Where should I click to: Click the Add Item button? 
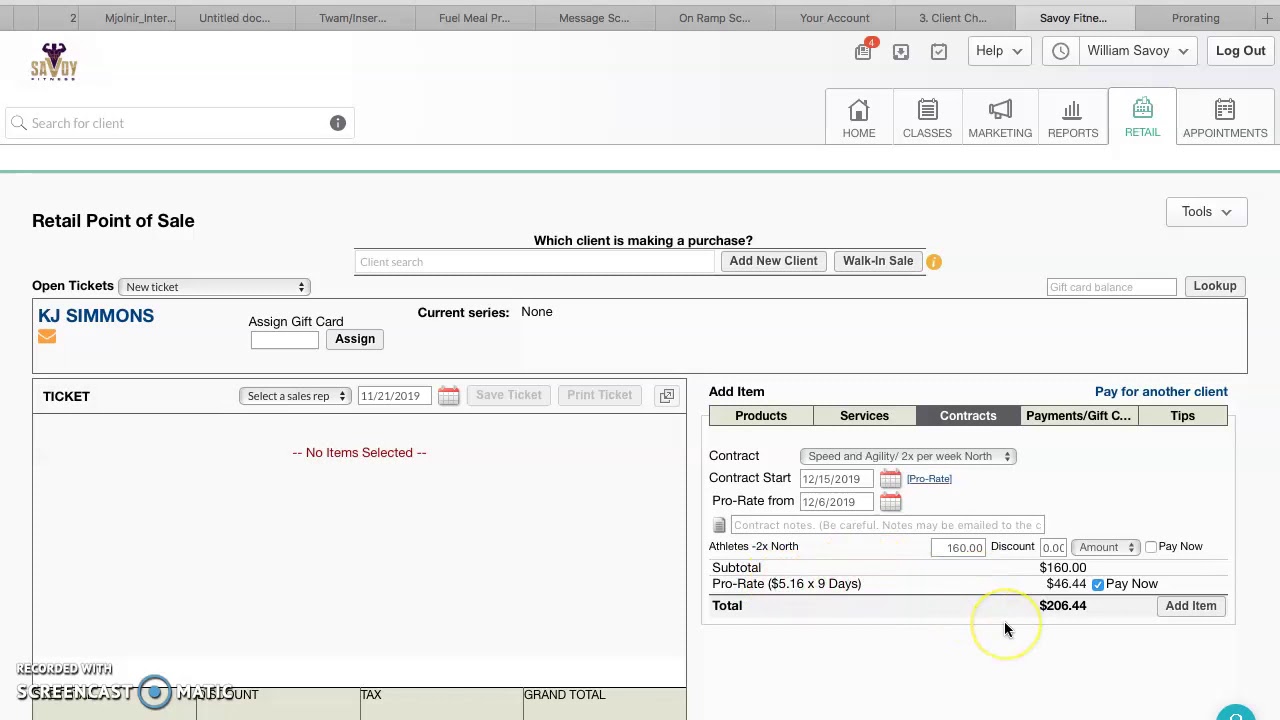(1191, 606)
